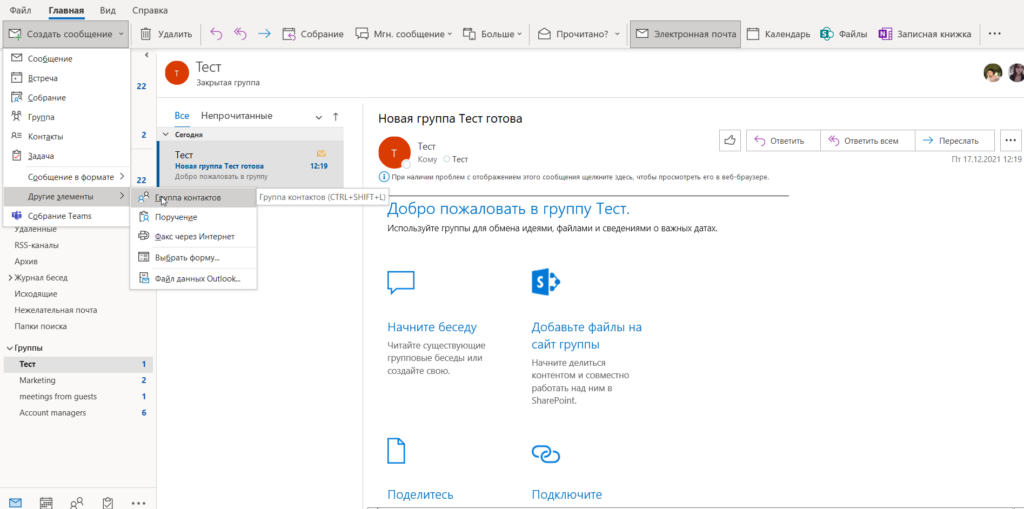
Task: Open the Mail view icon in navigation bar
Action: pos(14,502)
